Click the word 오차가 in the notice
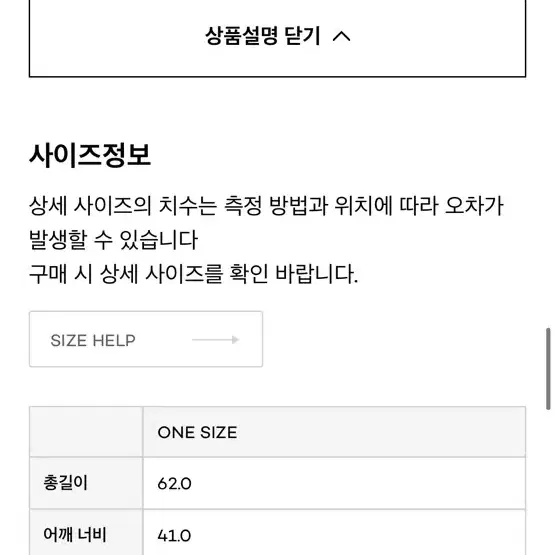Image resolution: width=555 pixels, height=555 pixels. coord(474,206)
